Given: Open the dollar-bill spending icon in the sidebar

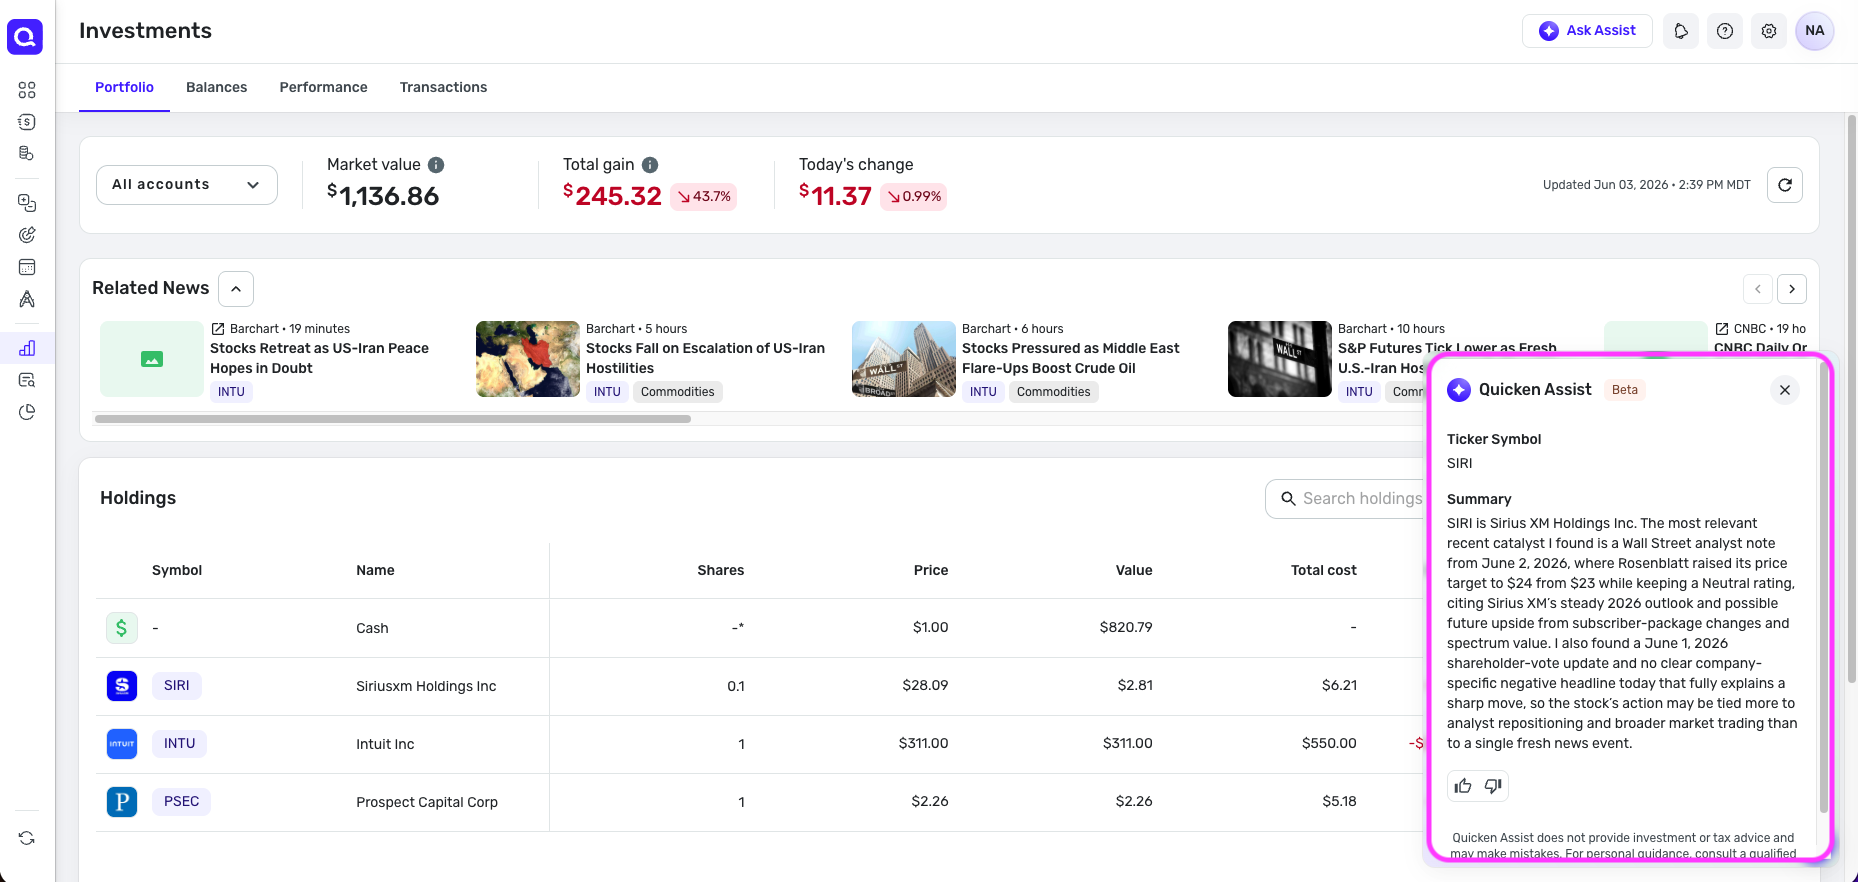Looking at the screenshot, I should [27, 122].
